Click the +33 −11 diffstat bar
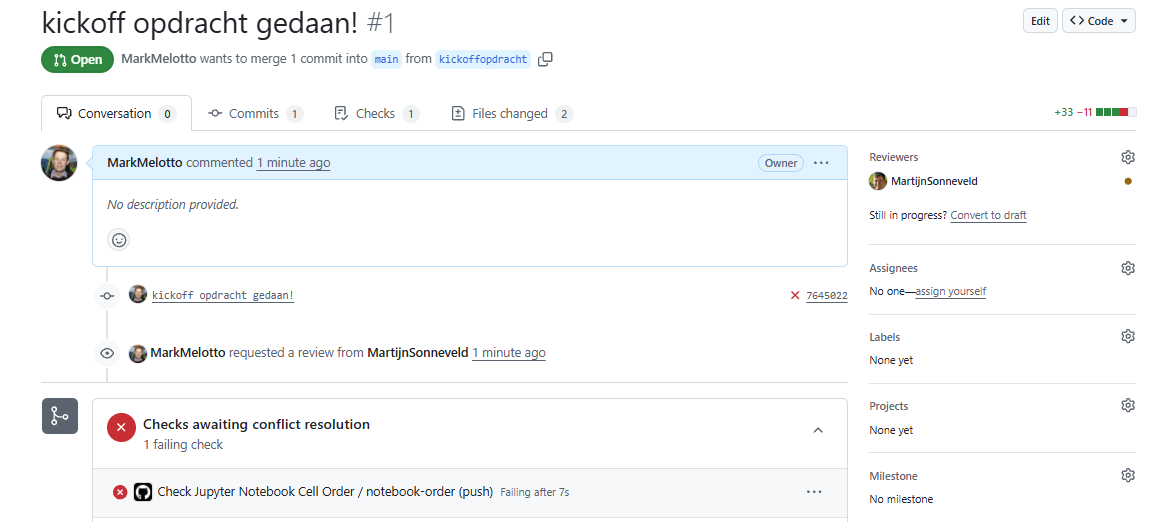Viewport: 1164px width, 522px height. click(x=1095, y=113)
